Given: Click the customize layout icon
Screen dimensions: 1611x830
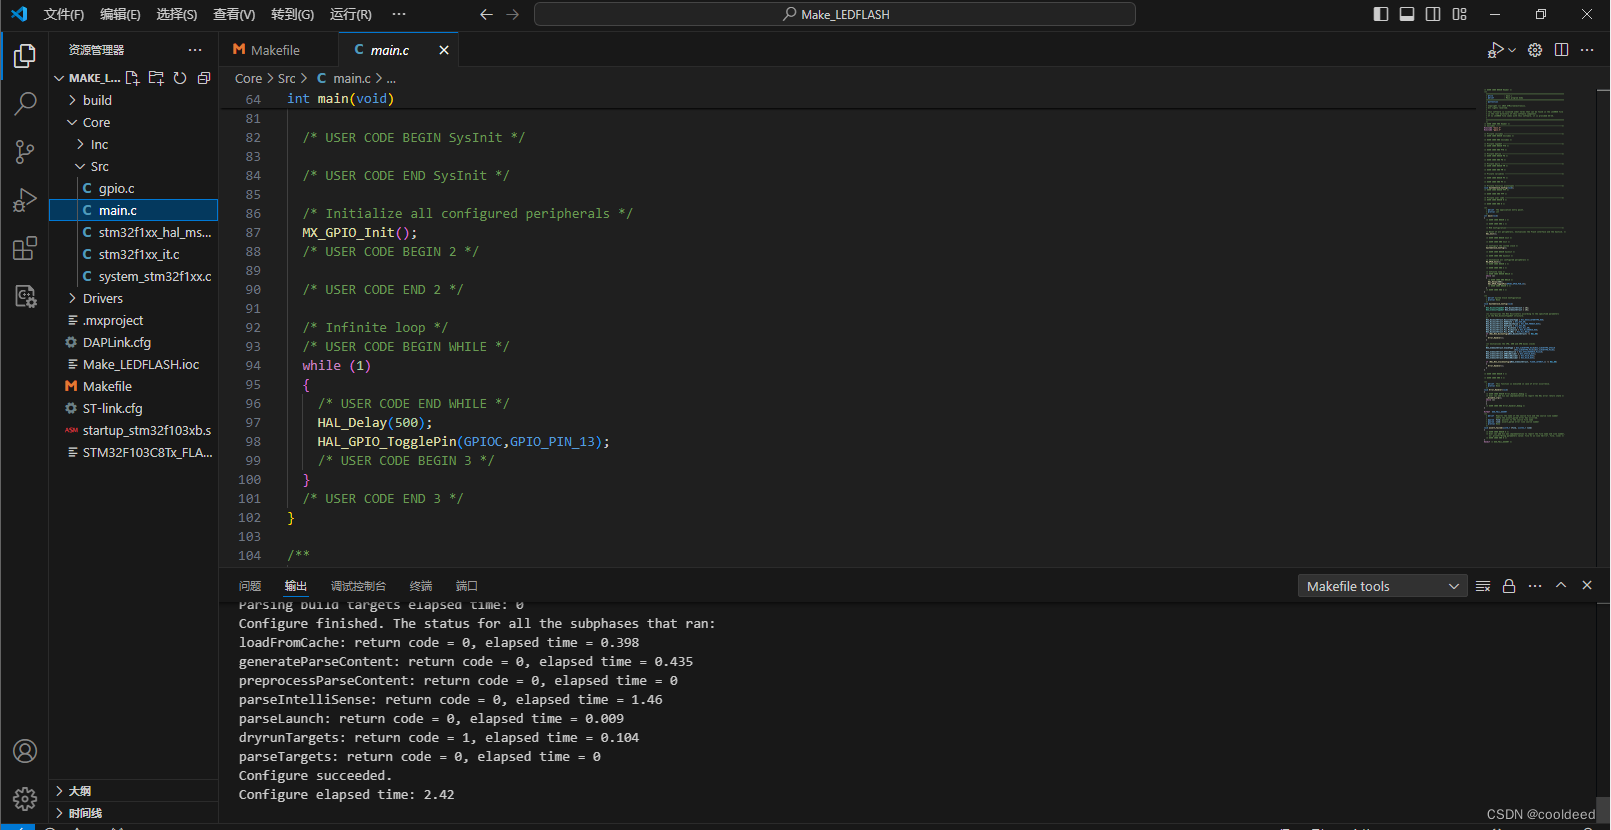Looking at the screenshot, I should pyautogui.click(x=1460, y=14).
